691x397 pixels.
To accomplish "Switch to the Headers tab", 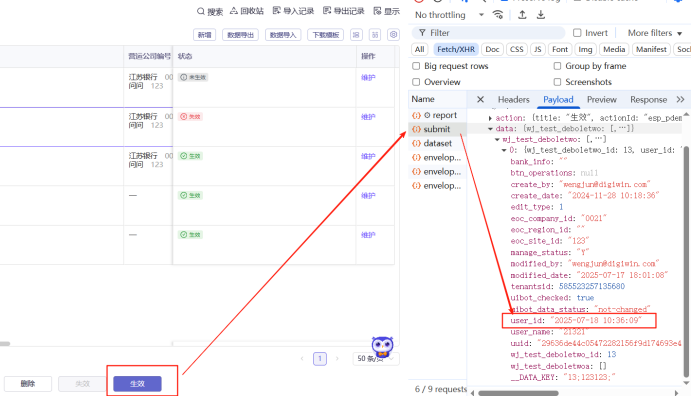I will coord(513,100).
